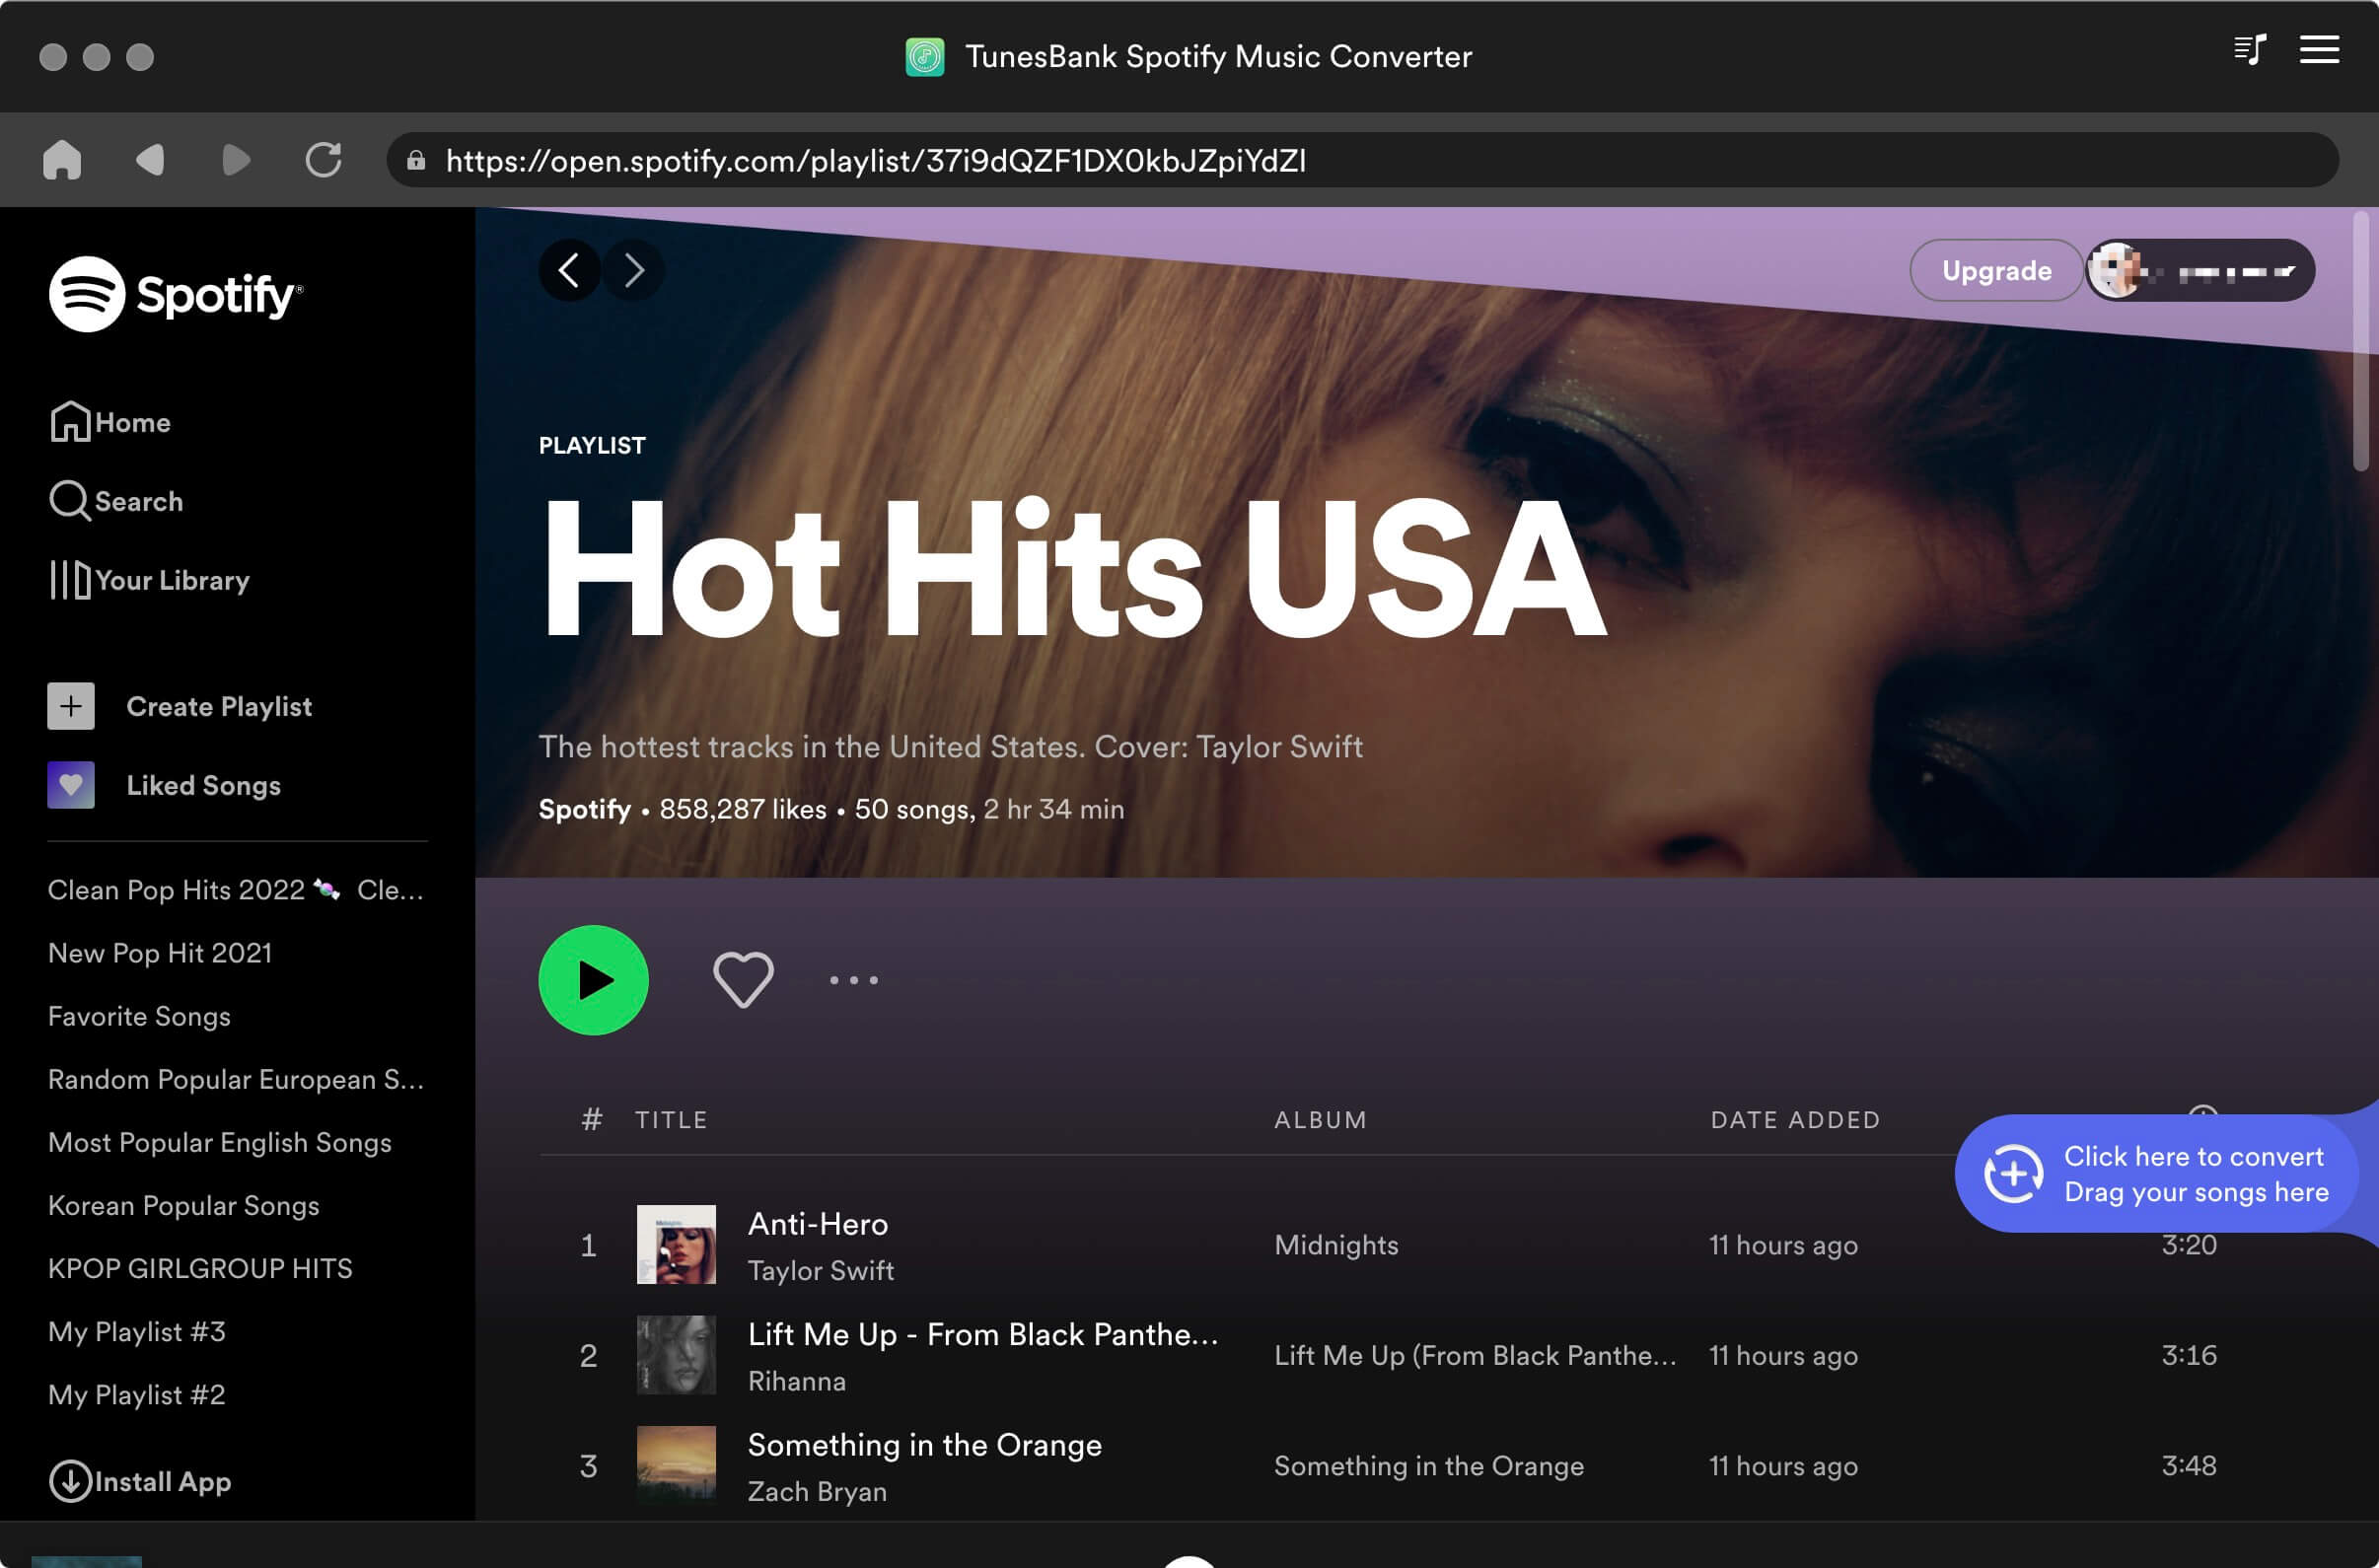
Task: Click the circular add-to-convert icon
Action: pos(2014,1174)
